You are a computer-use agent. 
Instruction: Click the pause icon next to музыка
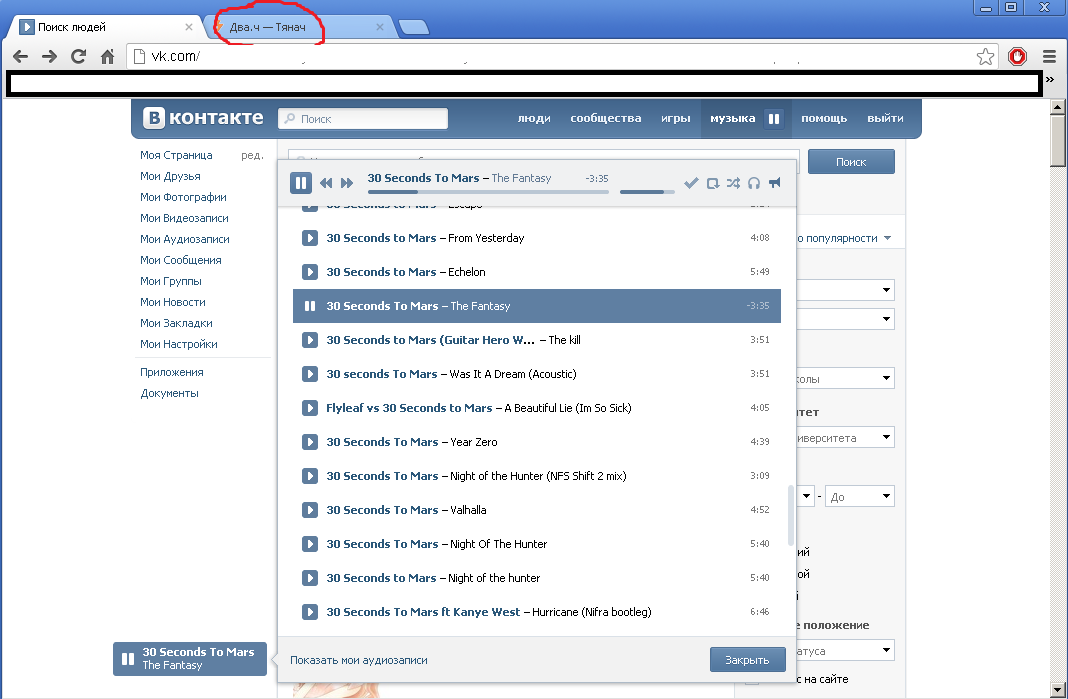click(774, 119)
